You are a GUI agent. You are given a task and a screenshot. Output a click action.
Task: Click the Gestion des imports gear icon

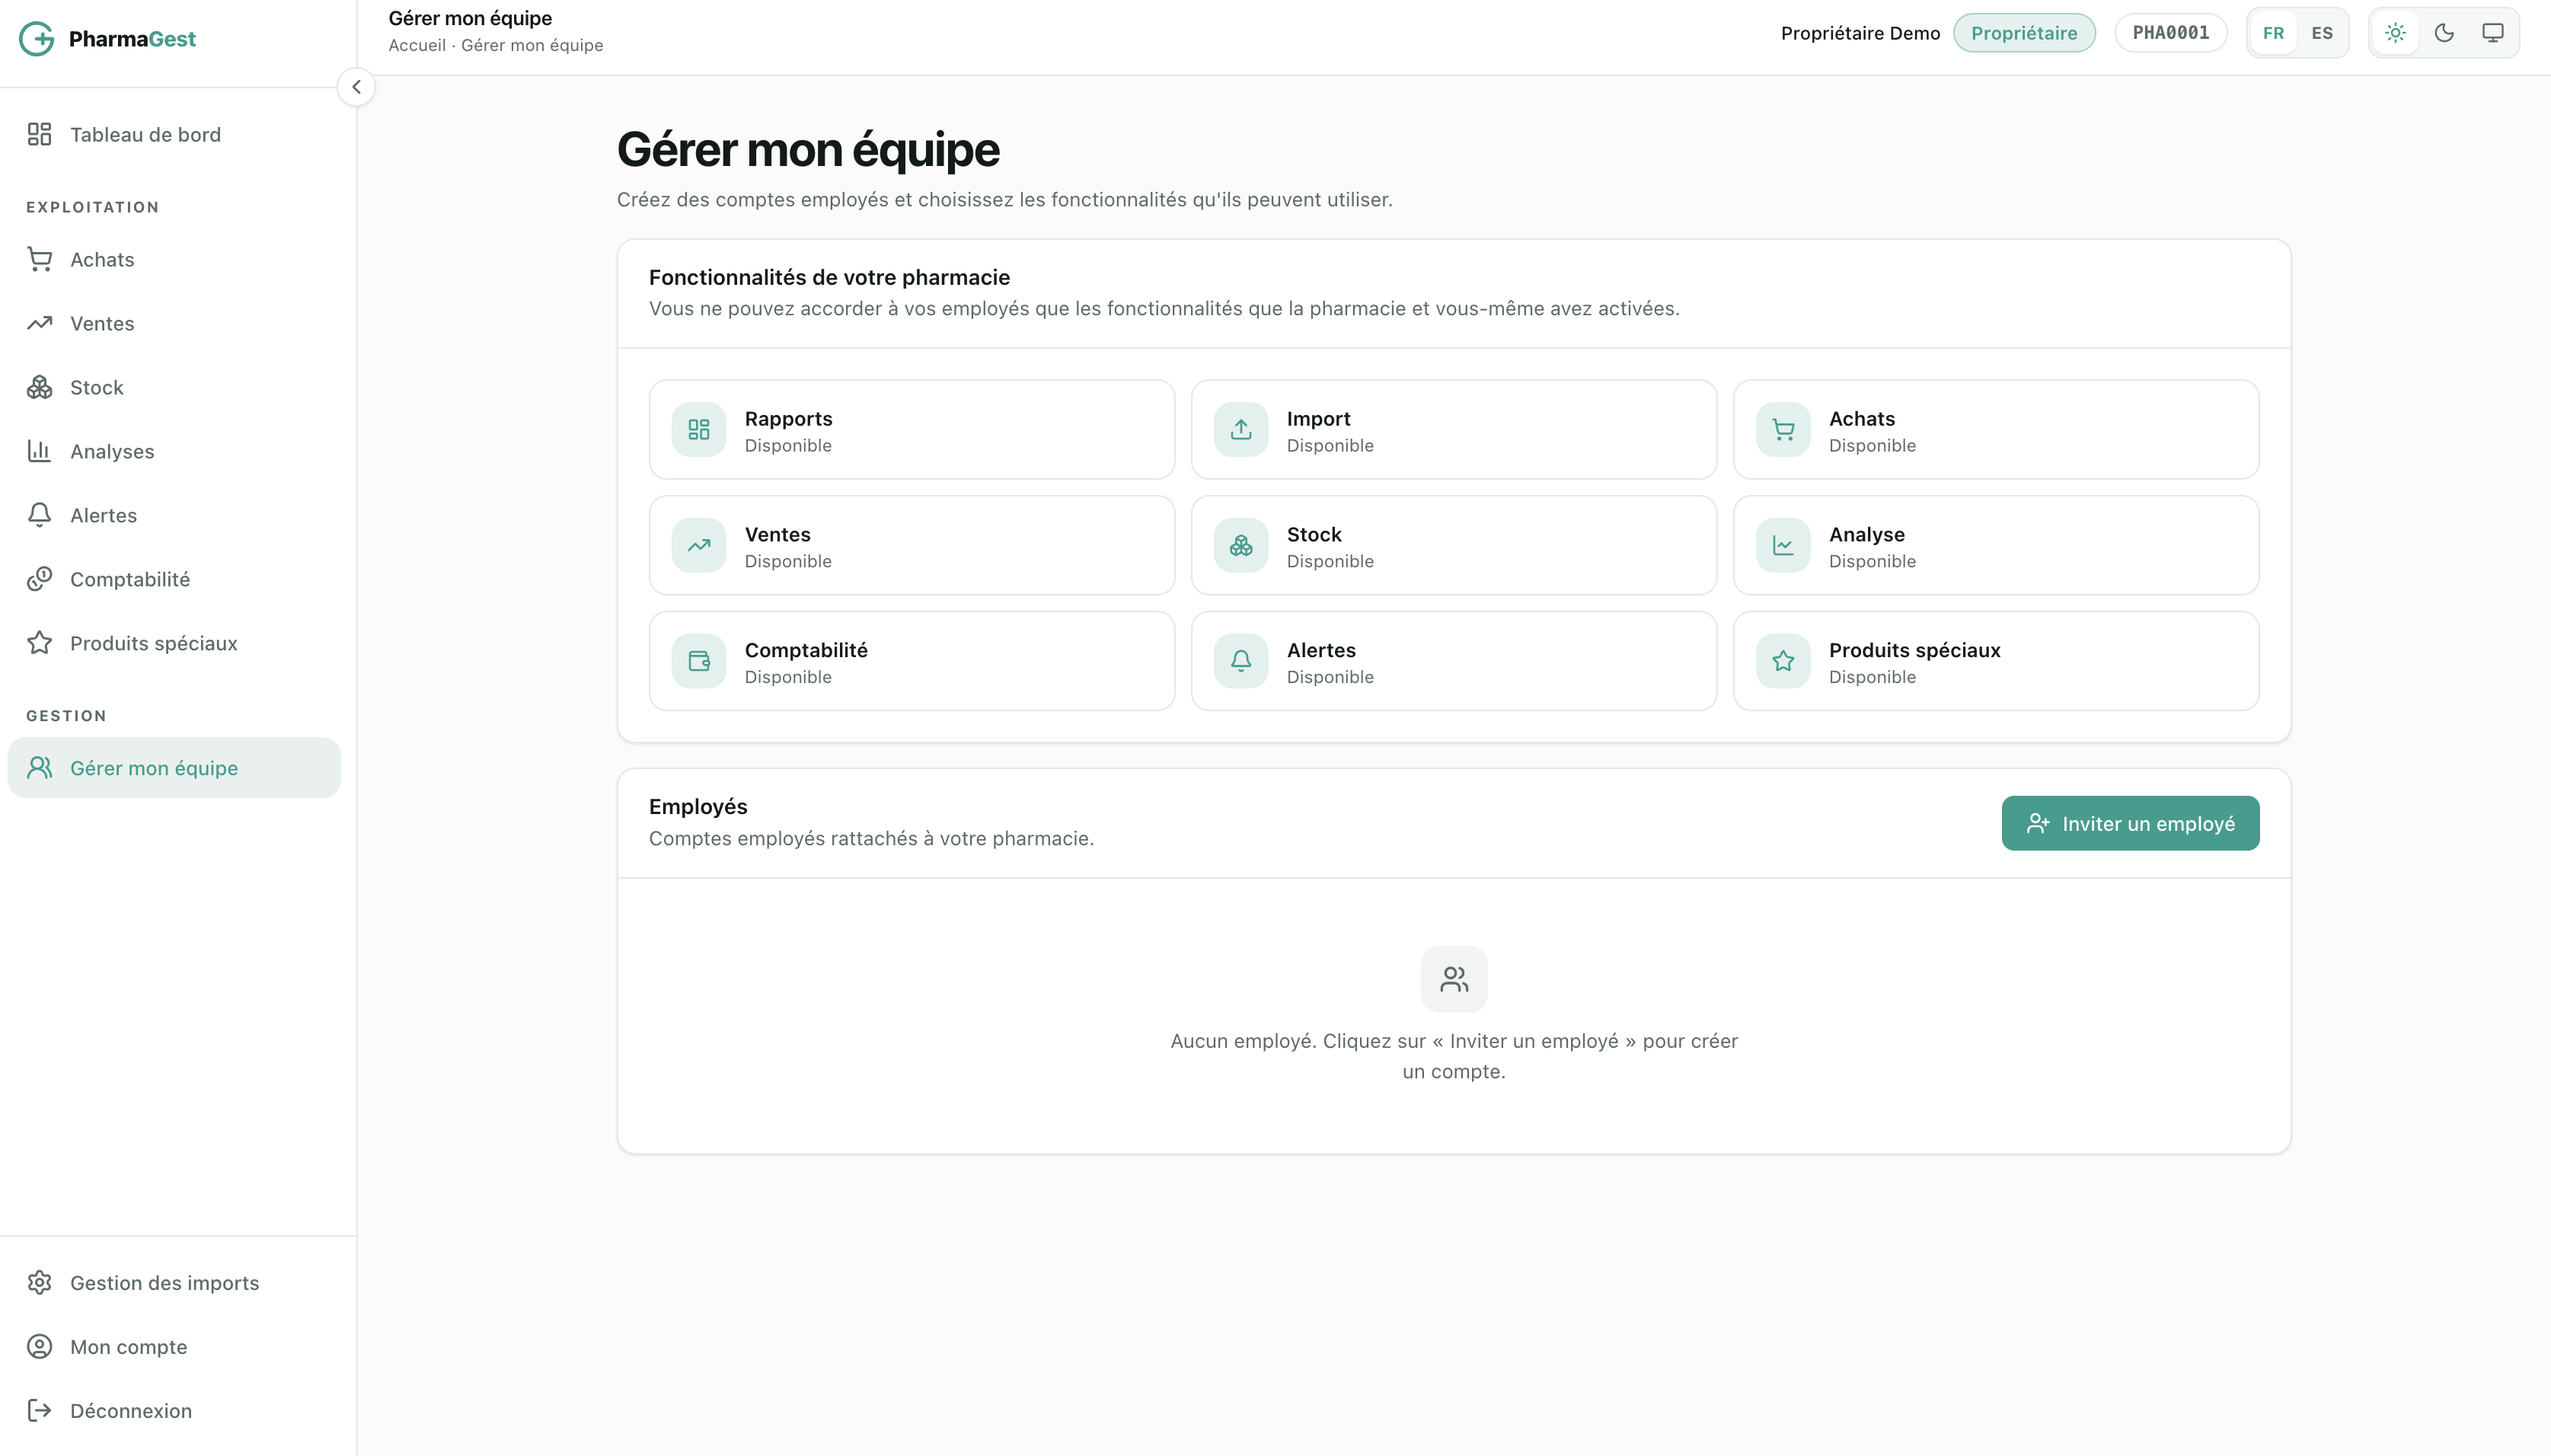(39, 1283)
